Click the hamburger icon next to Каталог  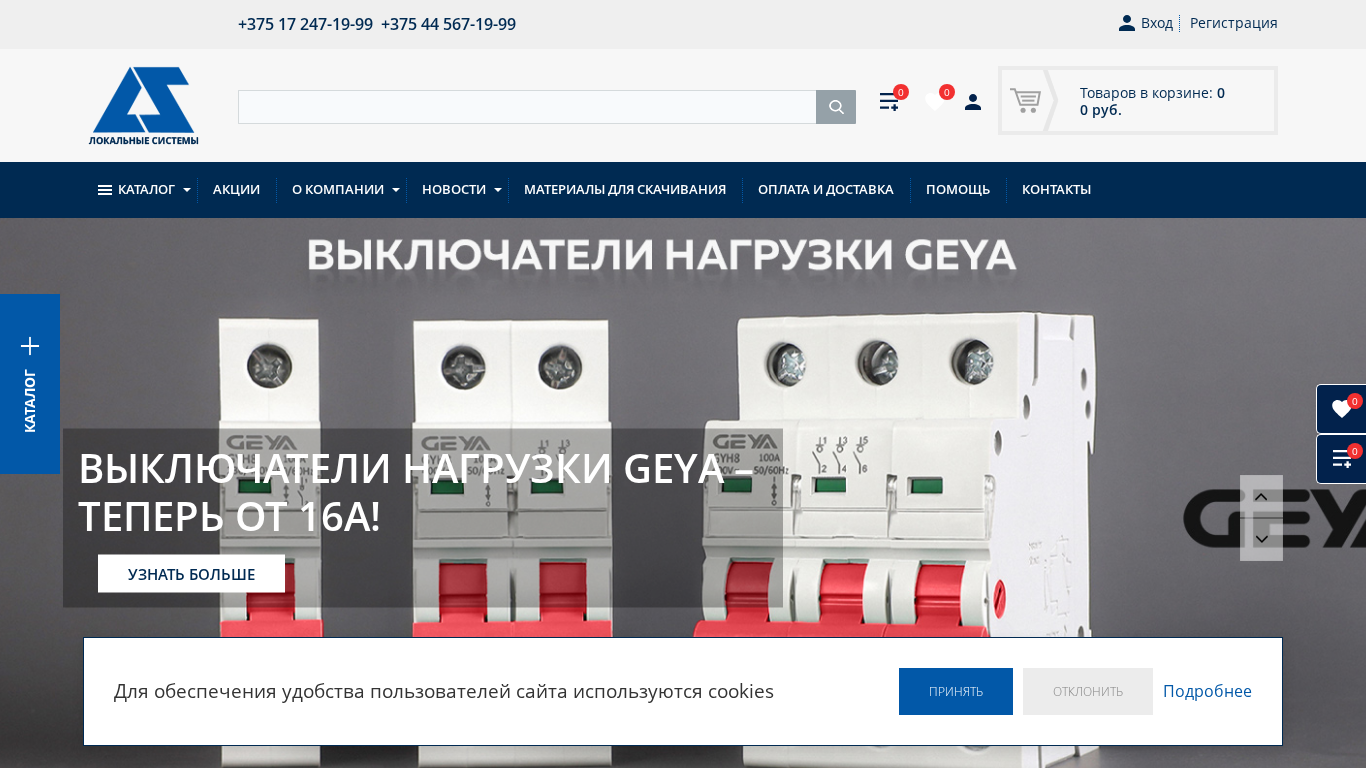click(x=105, y=190)
